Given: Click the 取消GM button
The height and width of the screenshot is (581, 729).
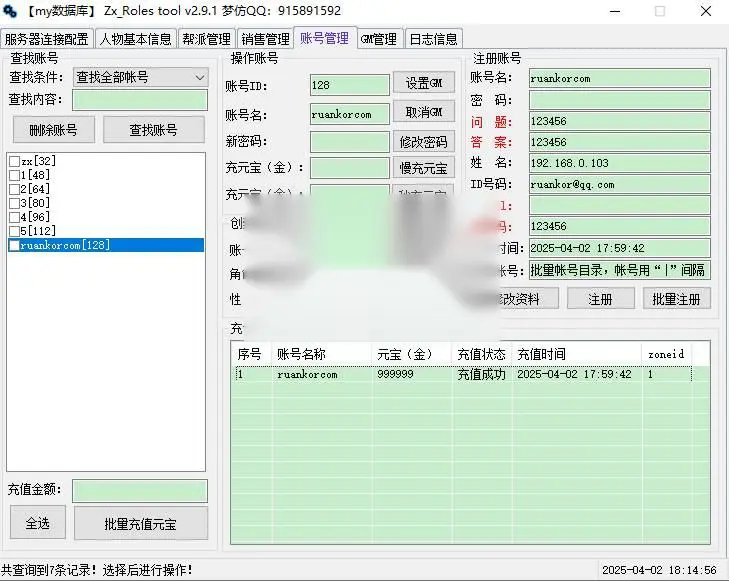Looking at the screenshot, I should (x=424, y=112).
